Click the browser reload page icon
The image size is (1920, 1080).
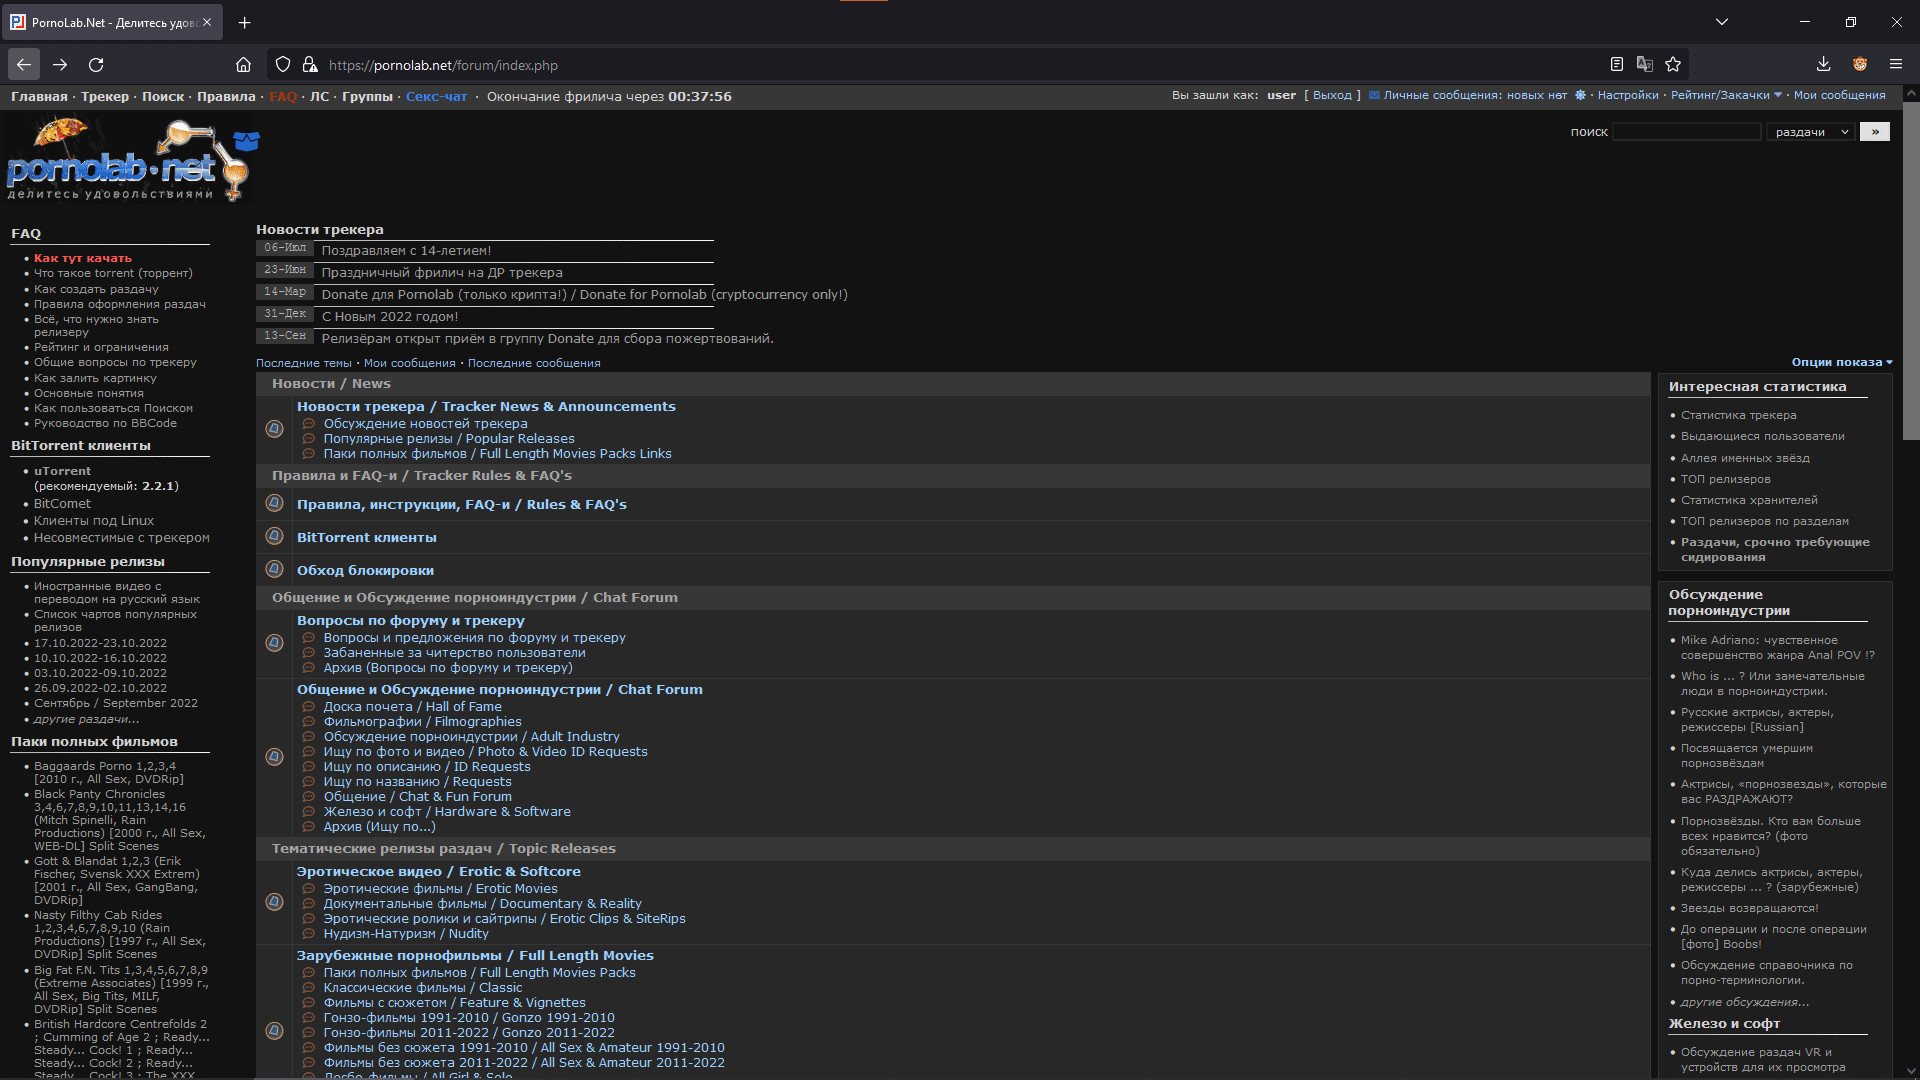coord(96,65)
